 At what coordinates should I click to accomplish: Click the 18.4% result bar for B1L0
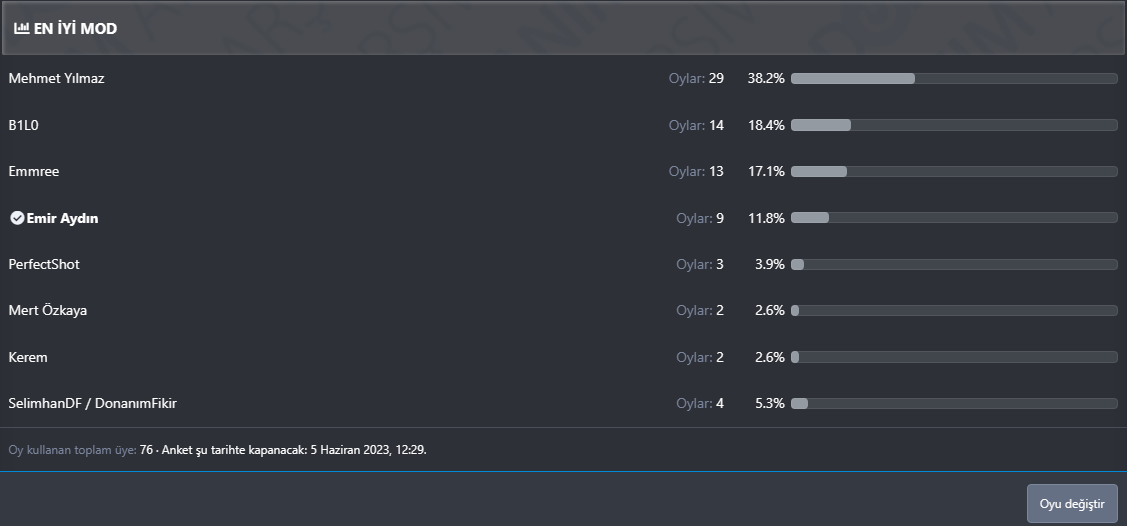pyautogui.click(x=953, y=125)
